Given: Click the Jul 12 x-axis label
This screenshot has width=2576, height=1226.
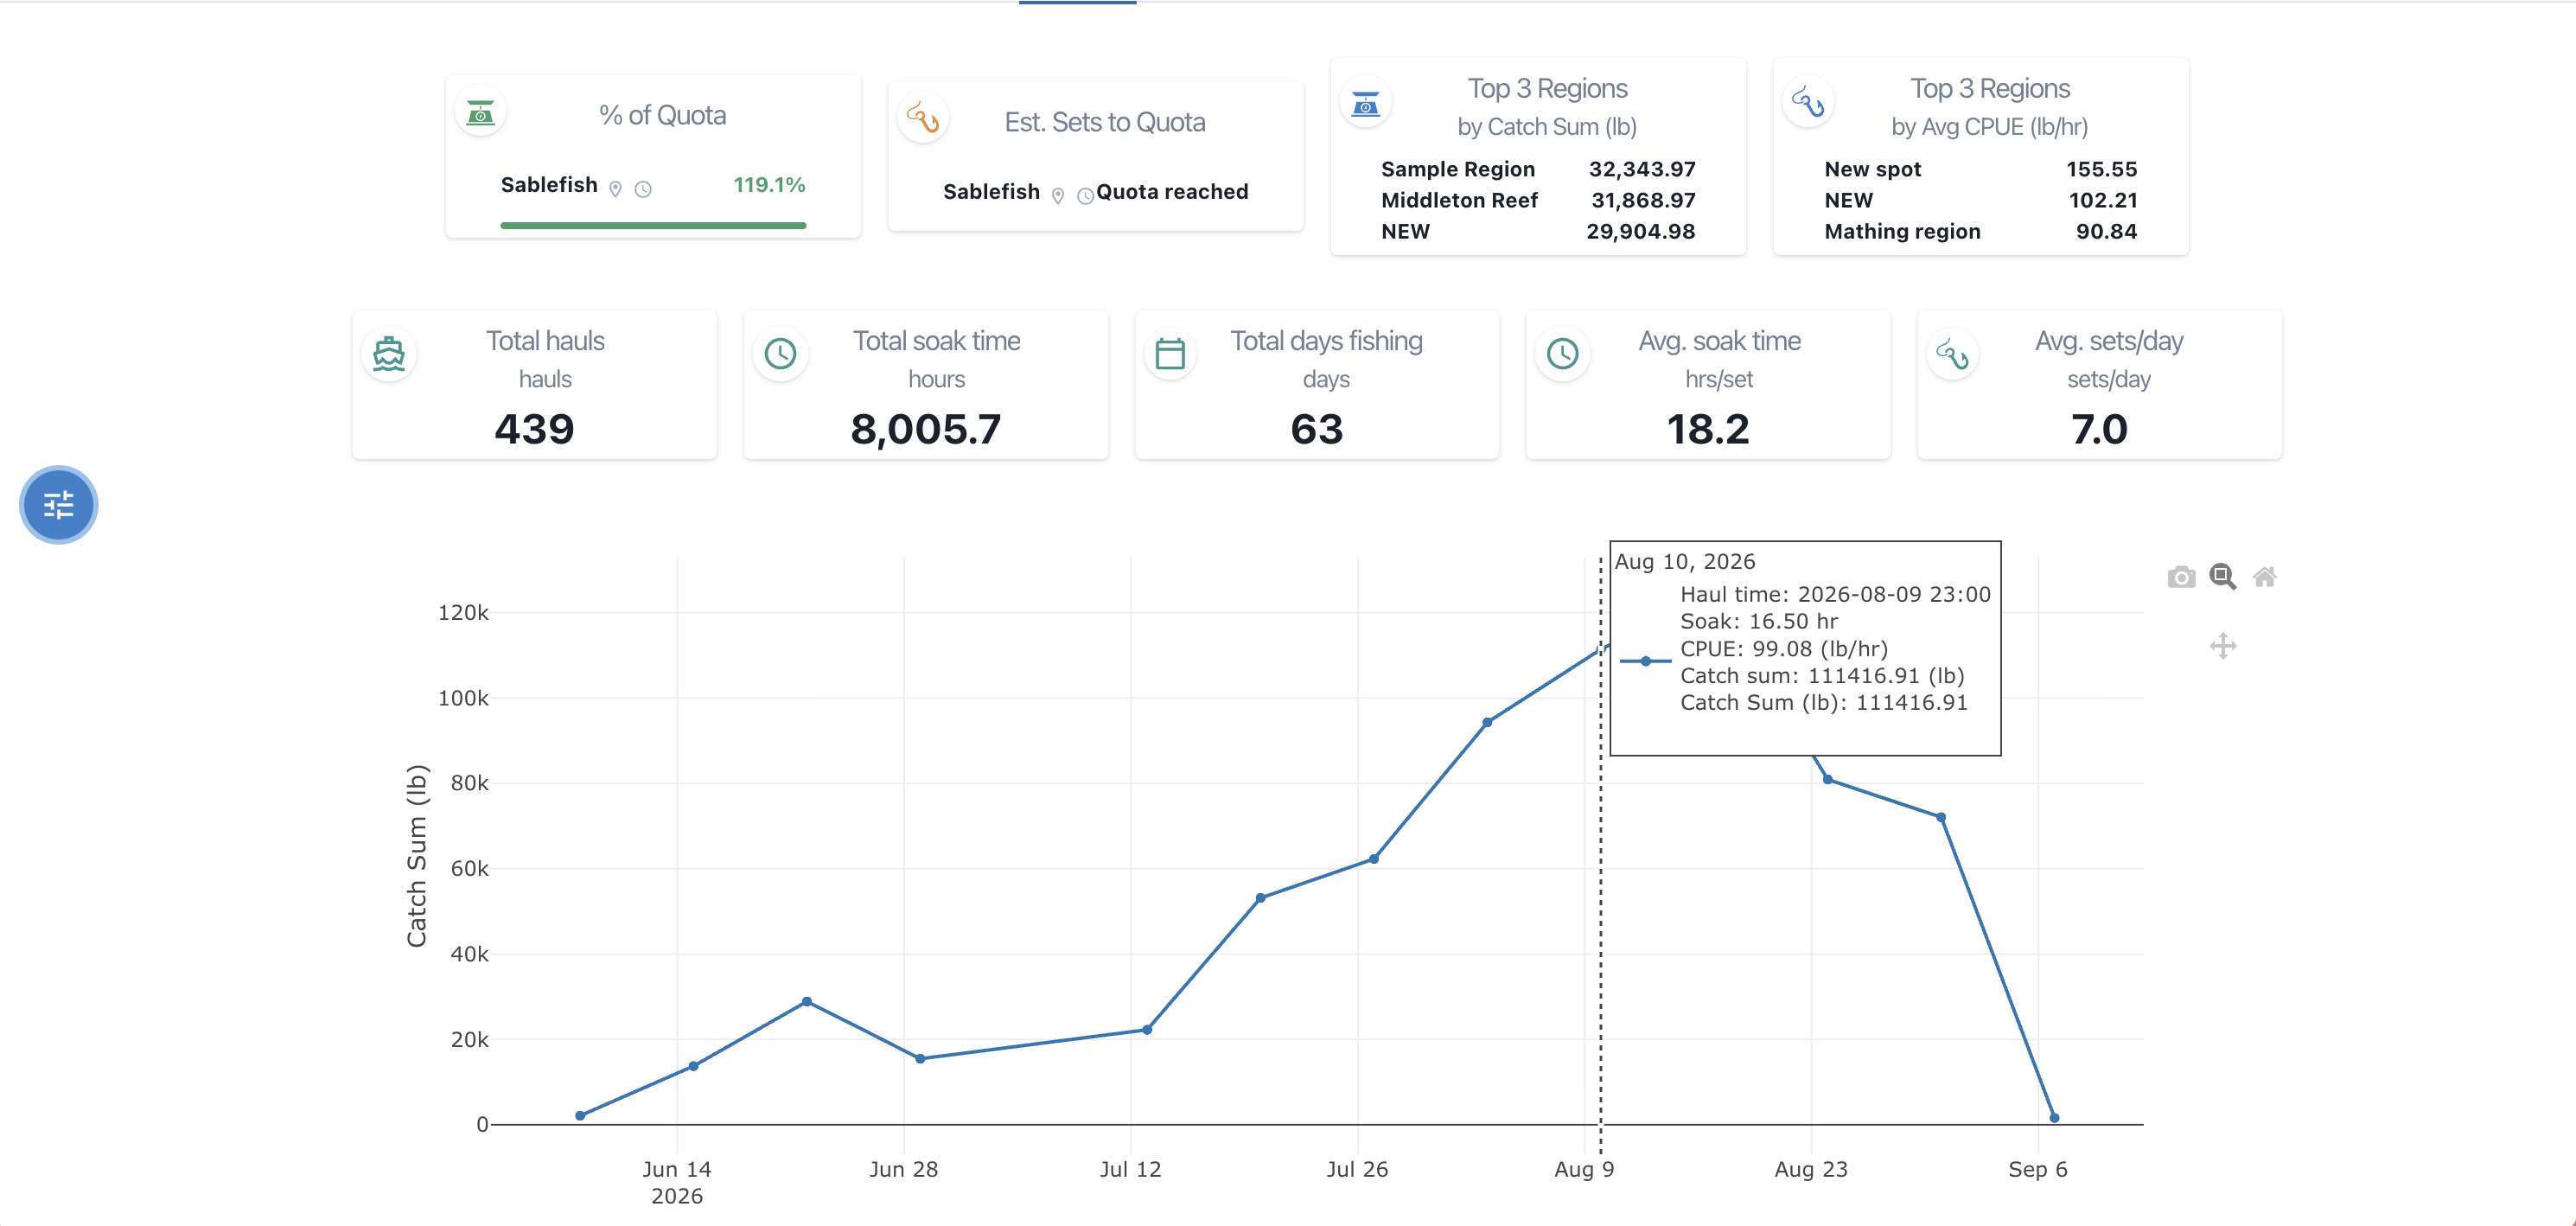Looking at the screenshot, I should (x=1130, y=1169).
